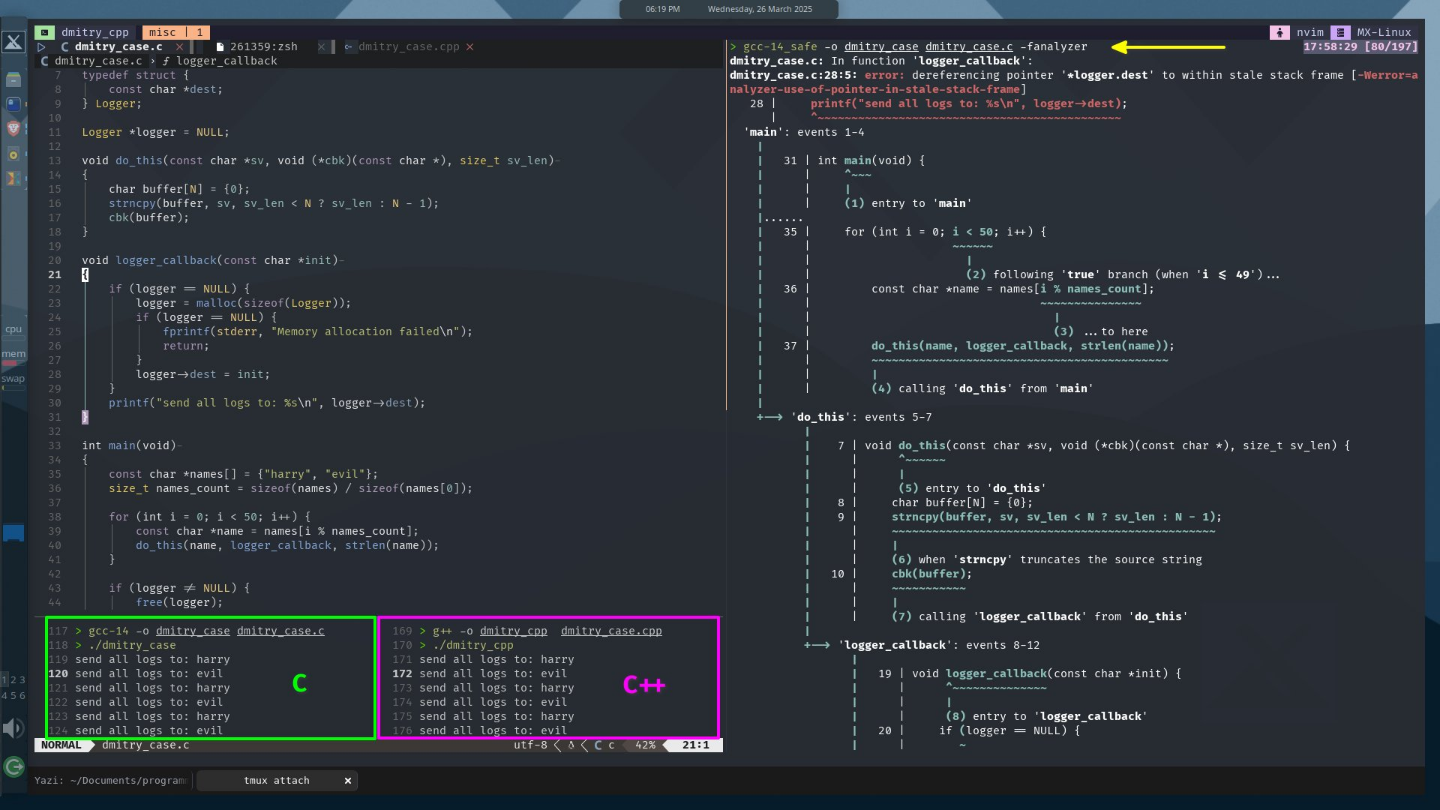Click the 'do_this': events 5-7 heading

[861, 417]
